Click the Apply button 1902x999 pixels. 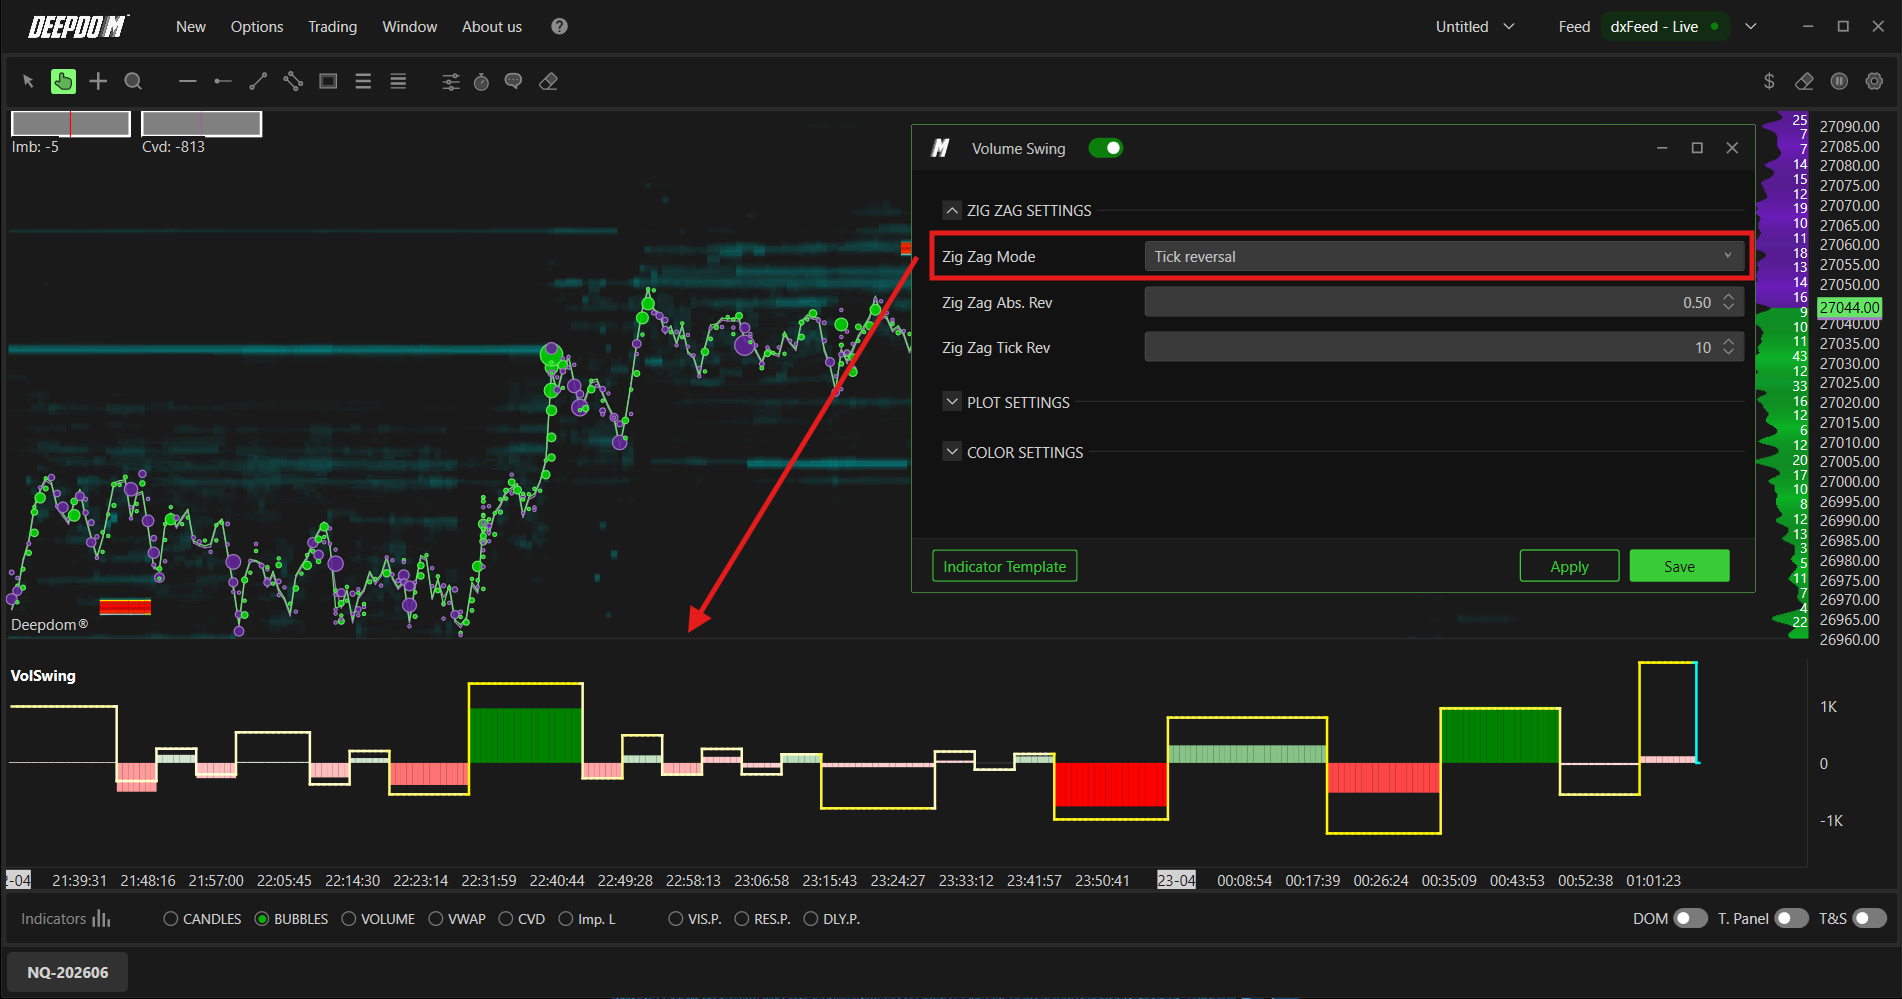click(1569, 566)
